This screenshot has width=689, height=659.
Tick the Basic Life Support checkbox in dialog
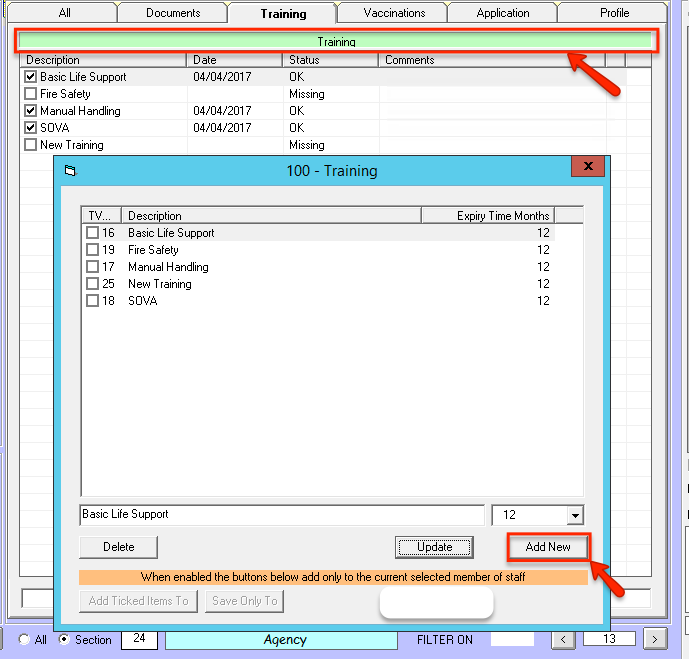(x=92, y=233)
